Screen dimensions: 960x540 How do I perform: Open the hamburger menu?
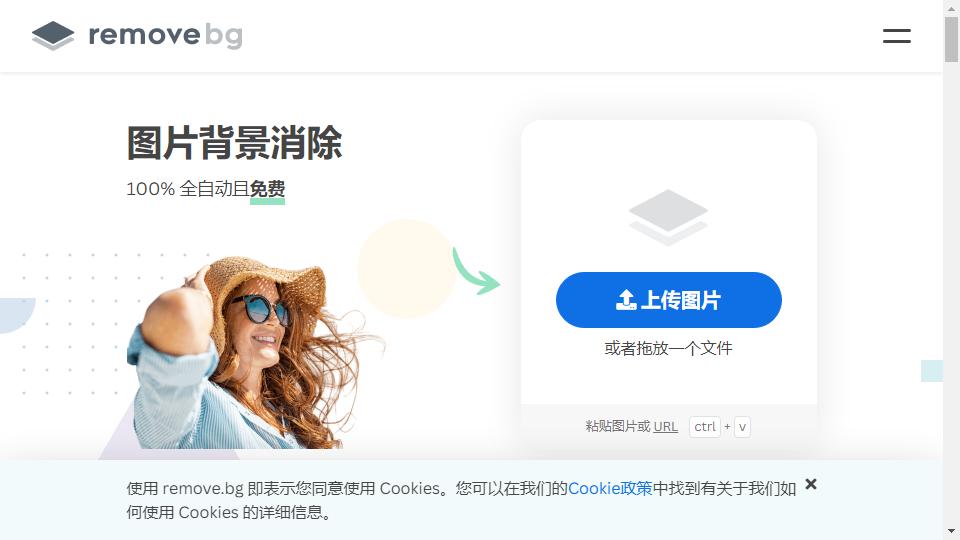pos(896,36)
